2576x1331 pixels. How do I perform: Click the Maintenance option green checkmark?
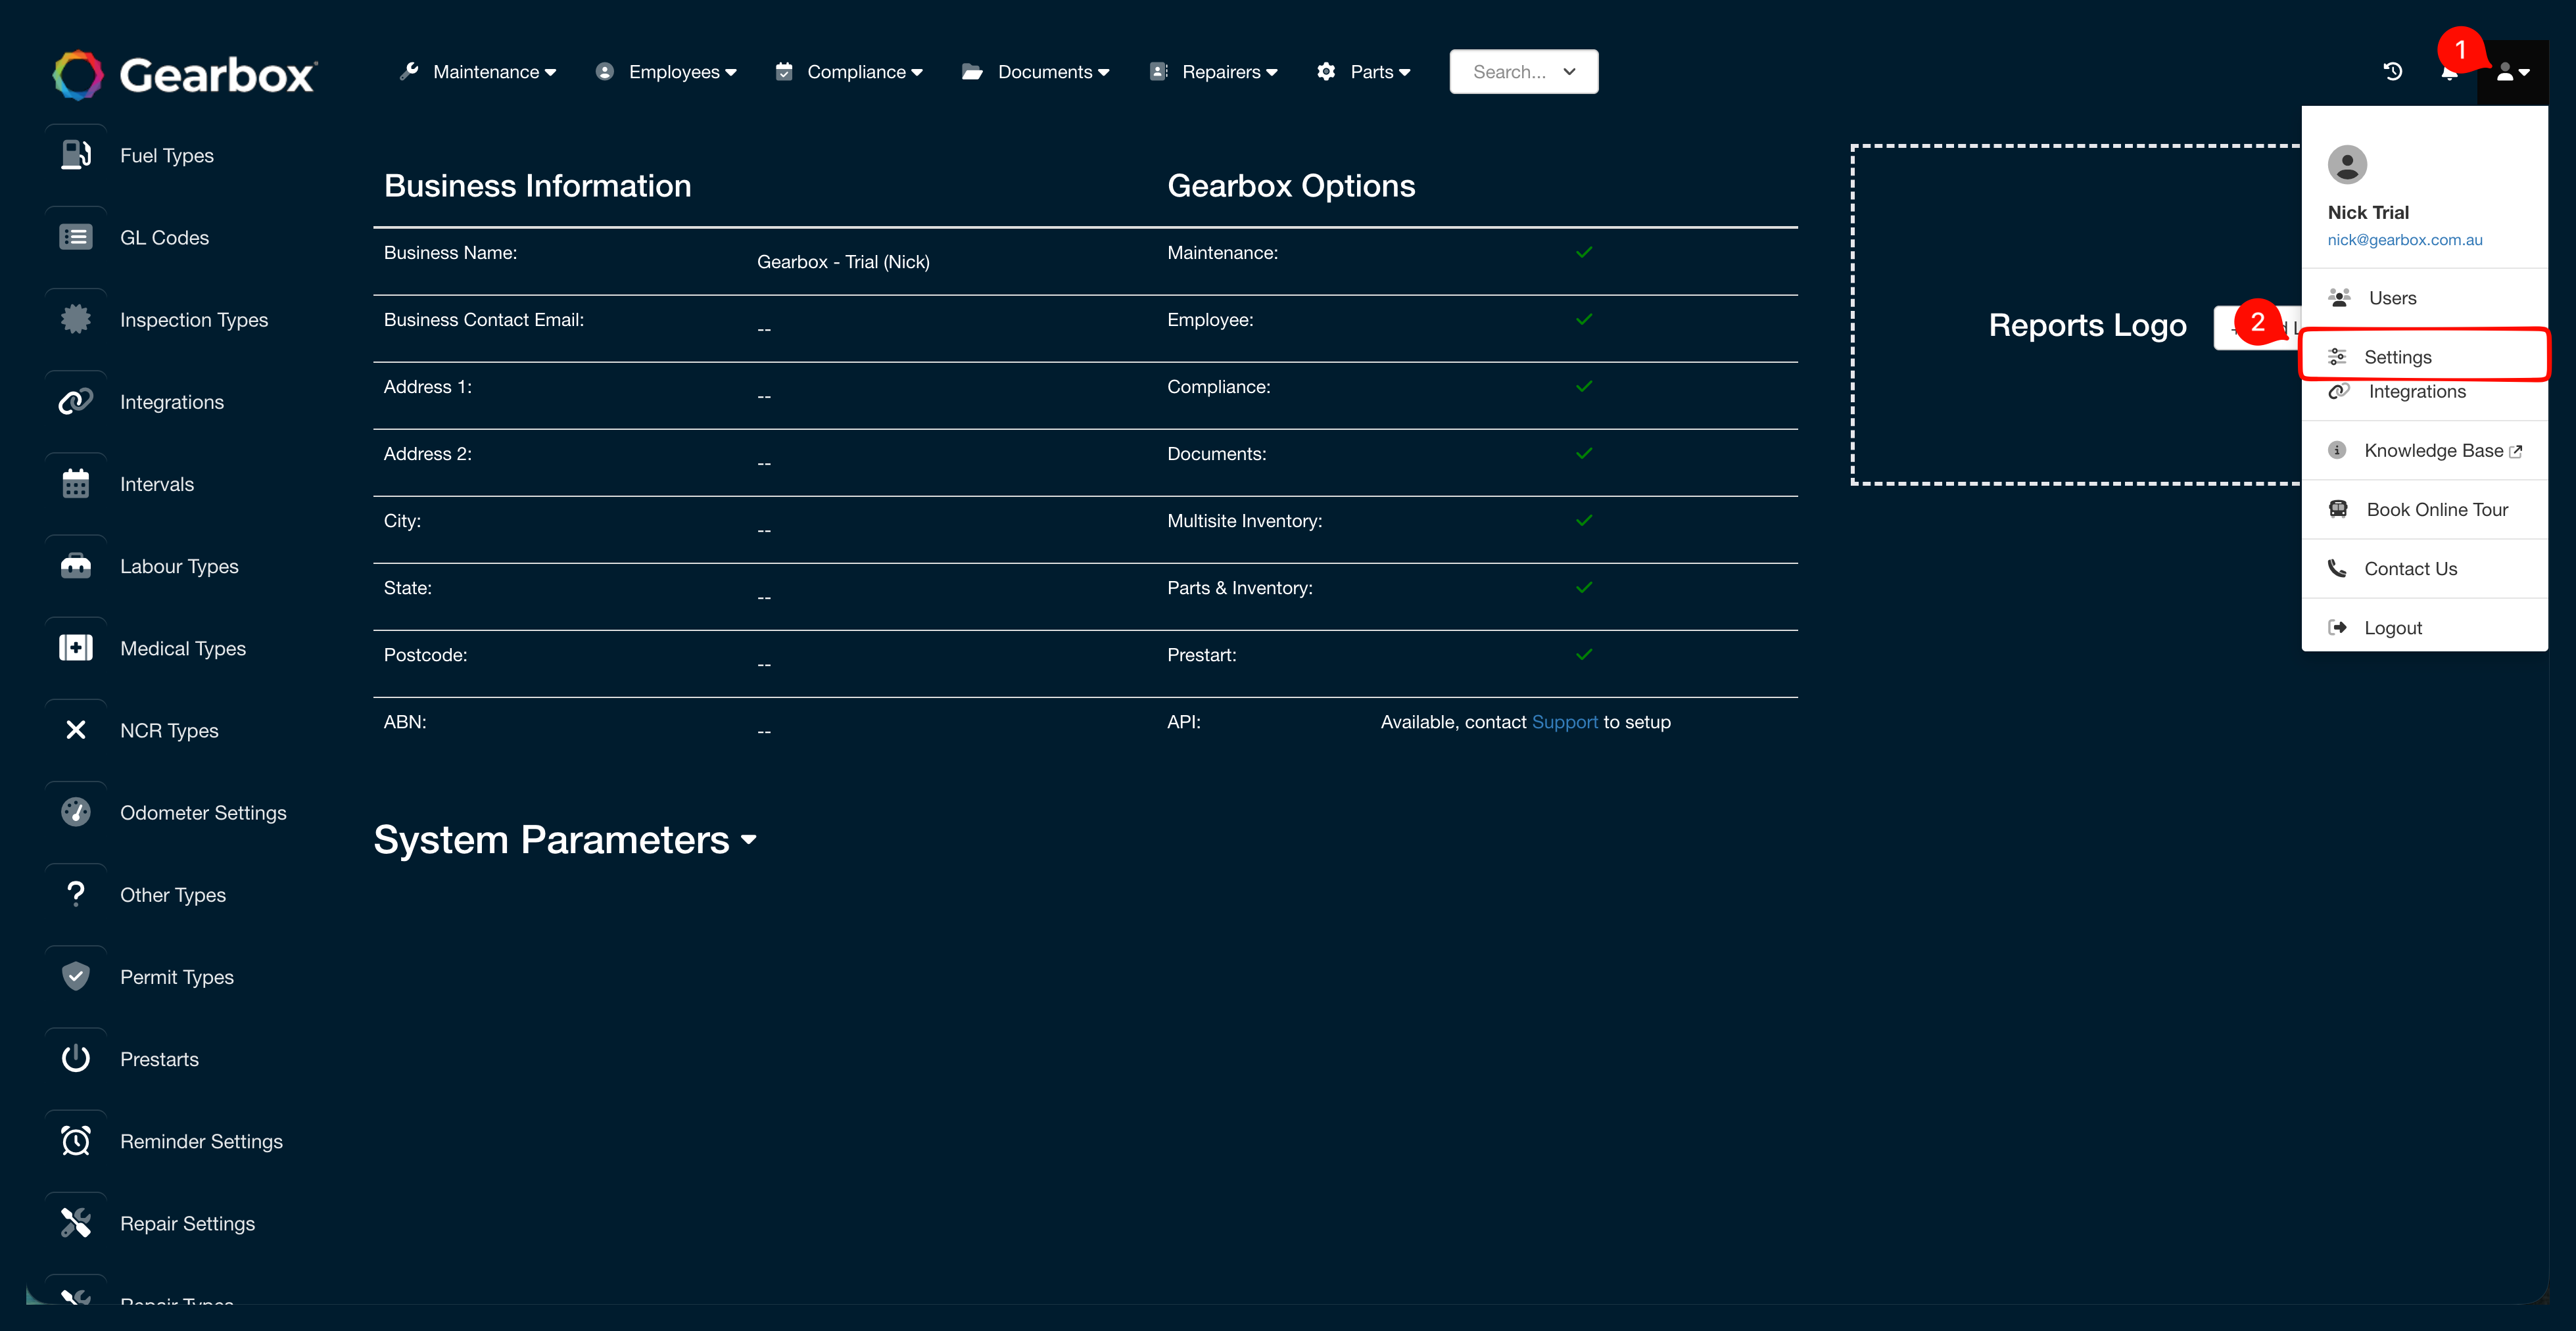(1583, 252)
